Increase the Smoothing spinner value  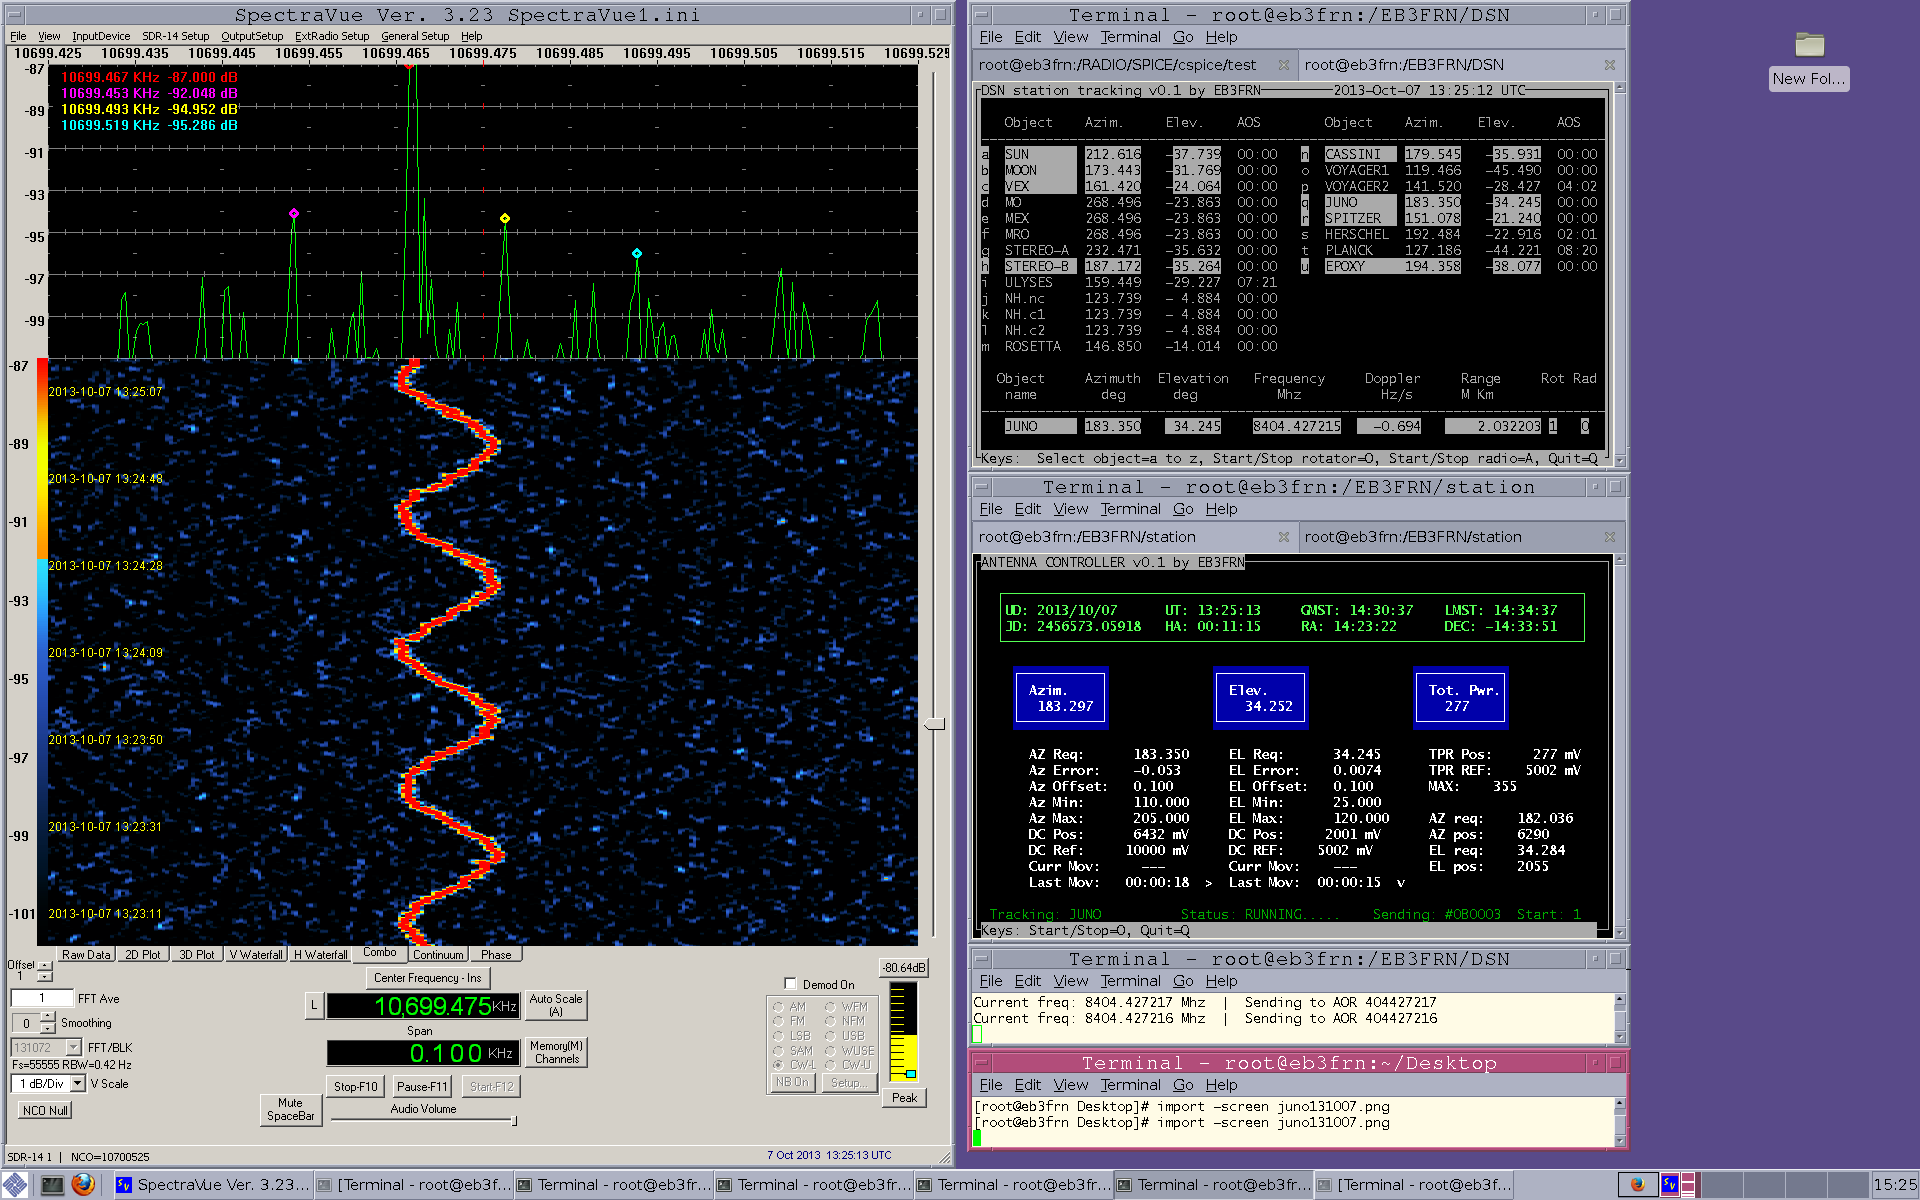(48, 1017)
